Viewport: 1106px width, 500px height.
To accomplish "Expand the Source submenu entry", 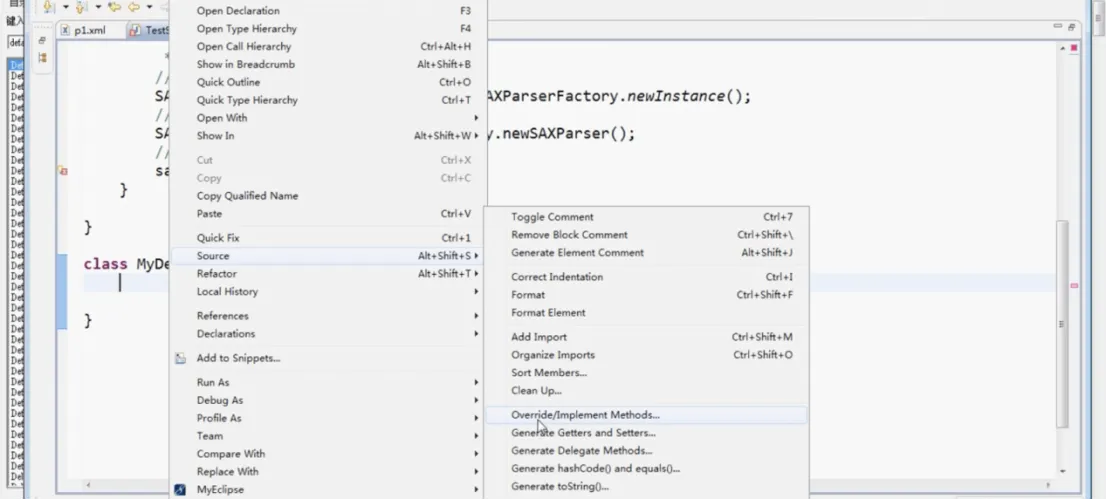I will [328, 256].
